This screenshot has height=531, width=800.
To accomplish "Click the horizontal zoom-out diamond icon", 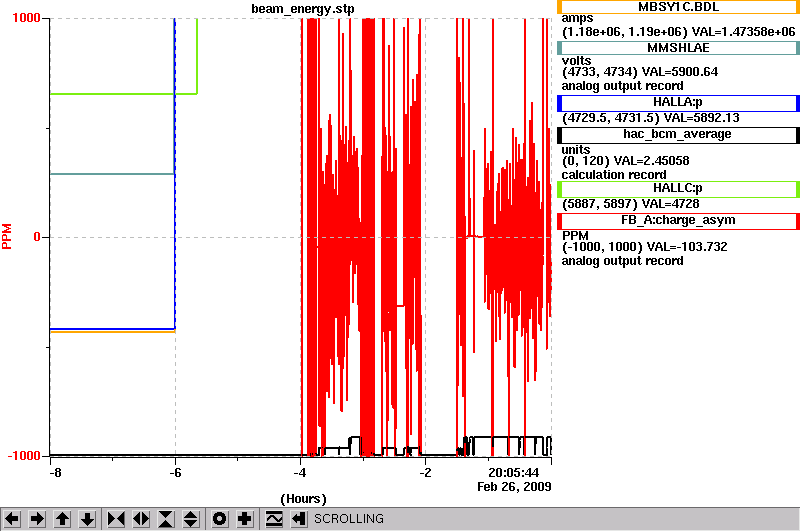I will (x=141, y=519).
